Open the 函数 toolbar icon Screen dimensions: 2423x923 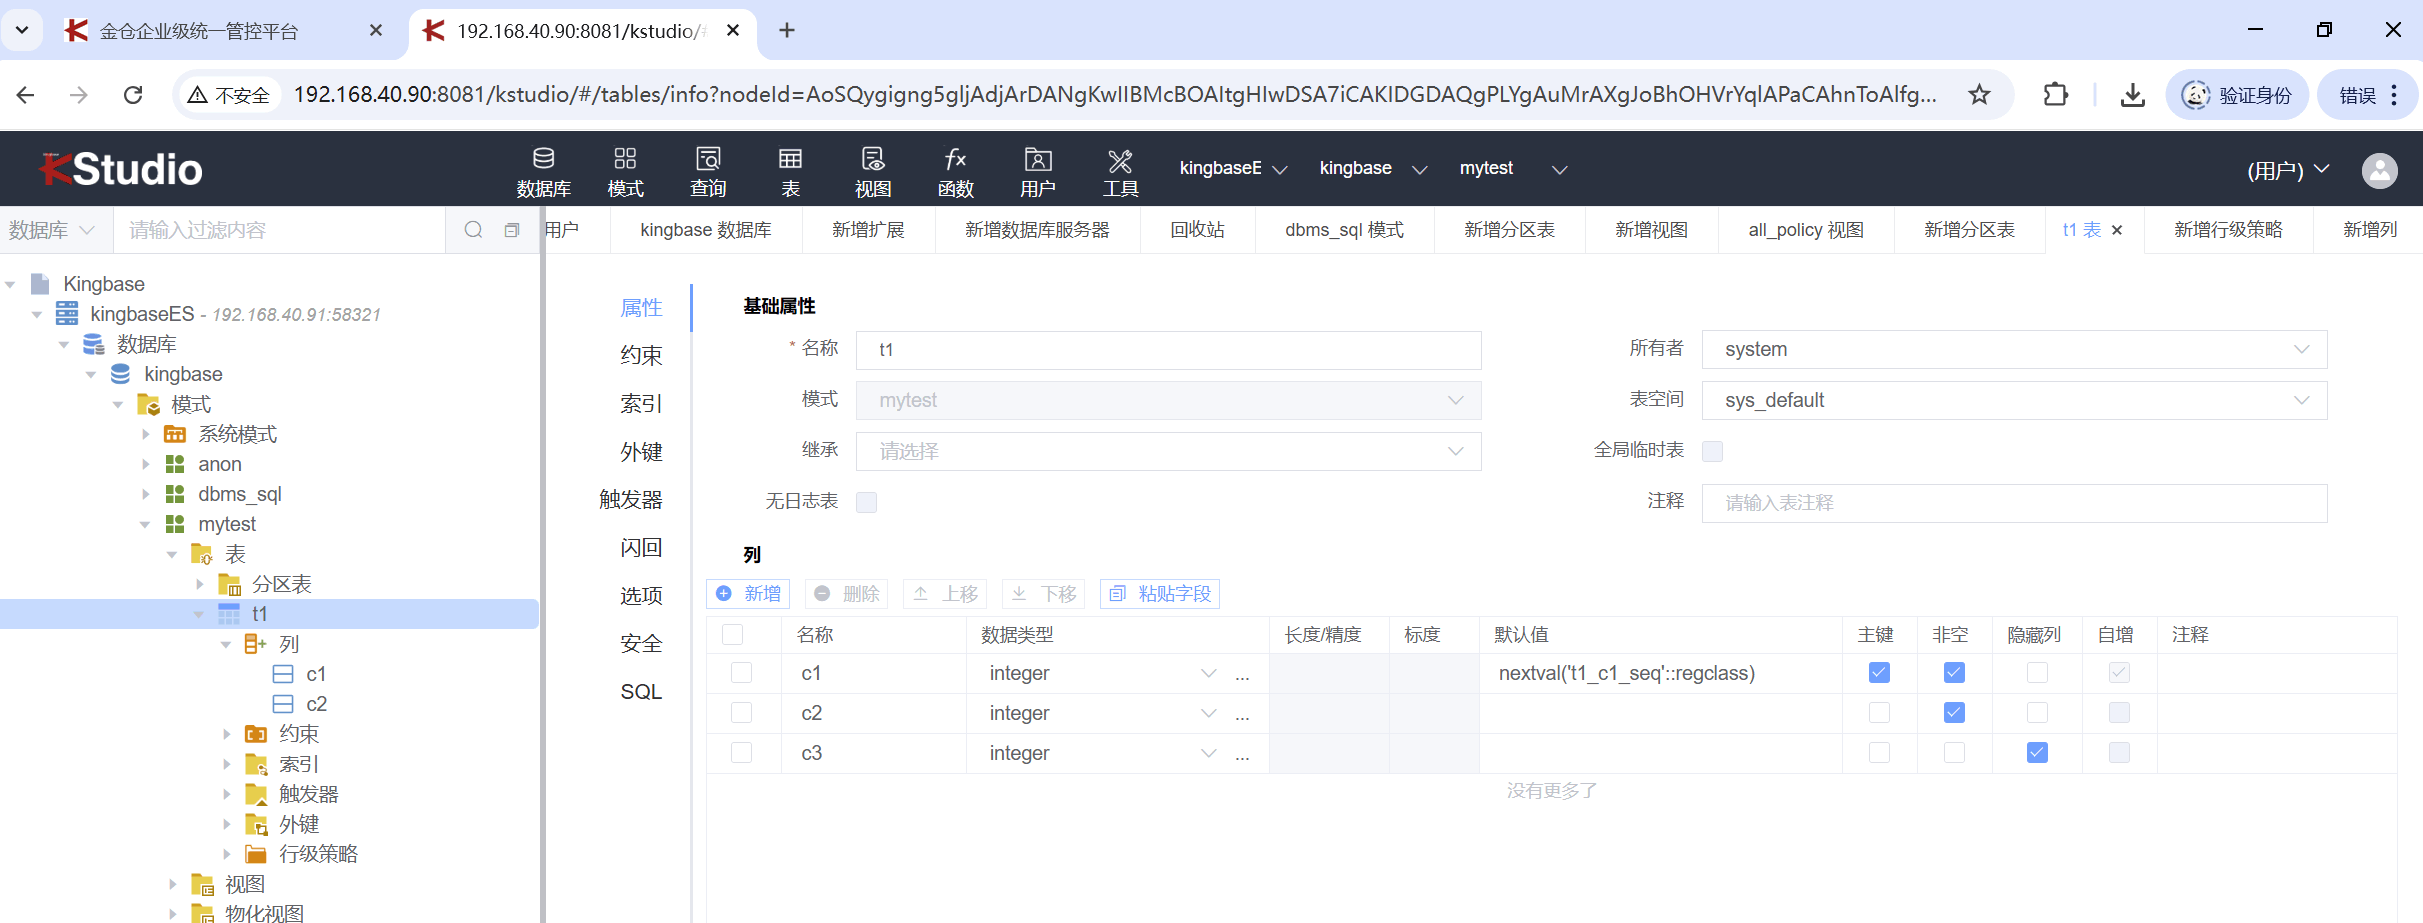click(x=956, y=171)
